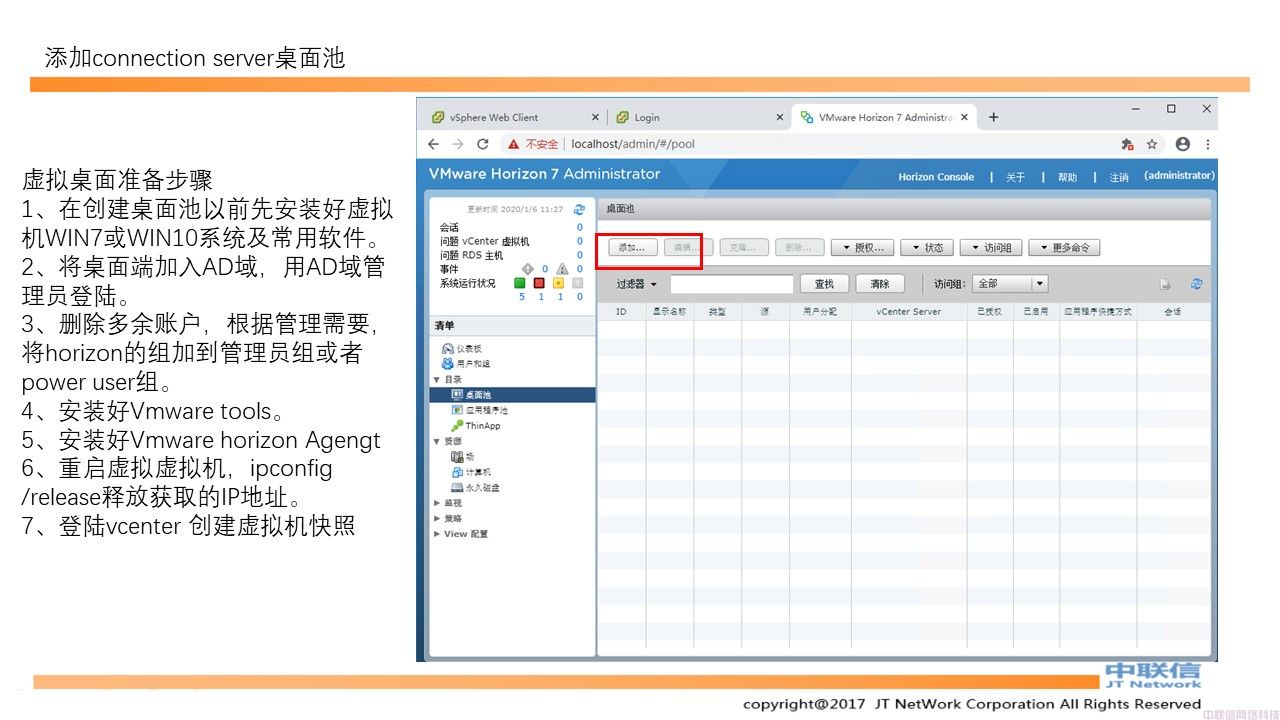Expand the View 配置 tree node
This screenshot has height=720, width=1280.
pyautogui.click(x=437, y=534)
